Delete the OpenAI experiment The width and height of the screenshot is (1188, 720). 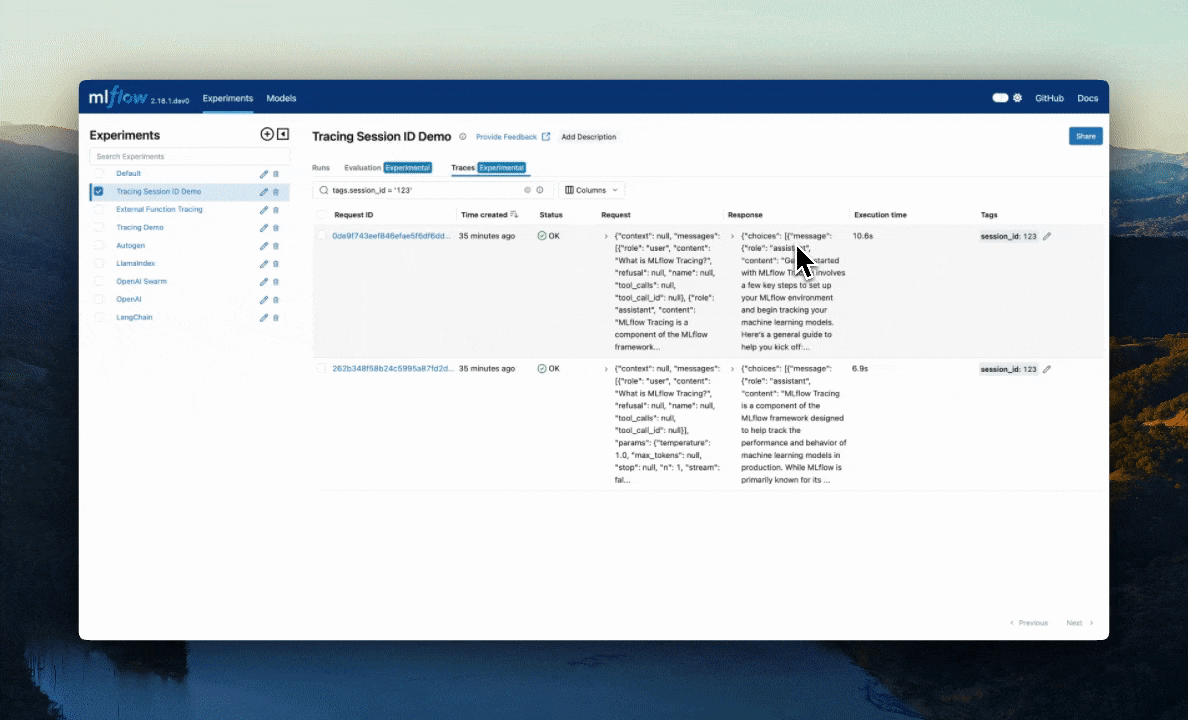276,300
